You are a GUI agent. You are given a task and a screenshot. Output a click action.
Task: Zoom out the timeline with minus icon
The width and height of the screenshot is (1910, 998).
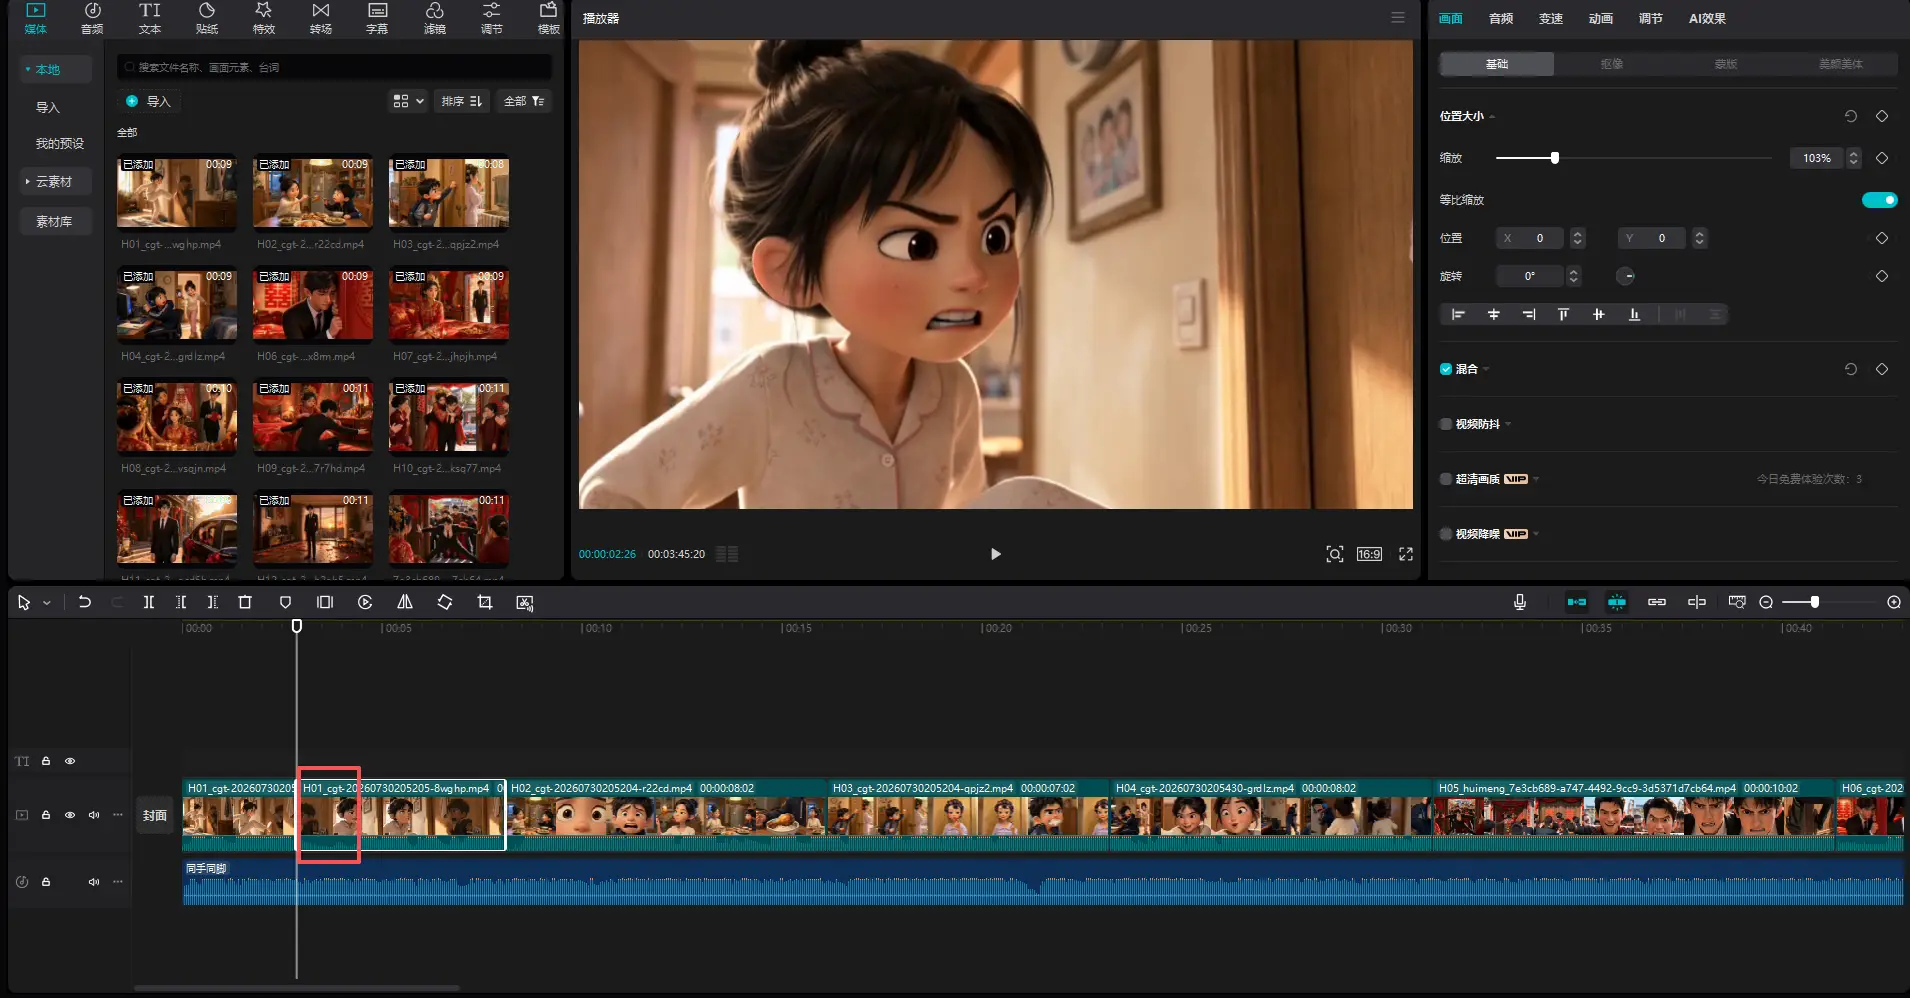coord(1766,602)
